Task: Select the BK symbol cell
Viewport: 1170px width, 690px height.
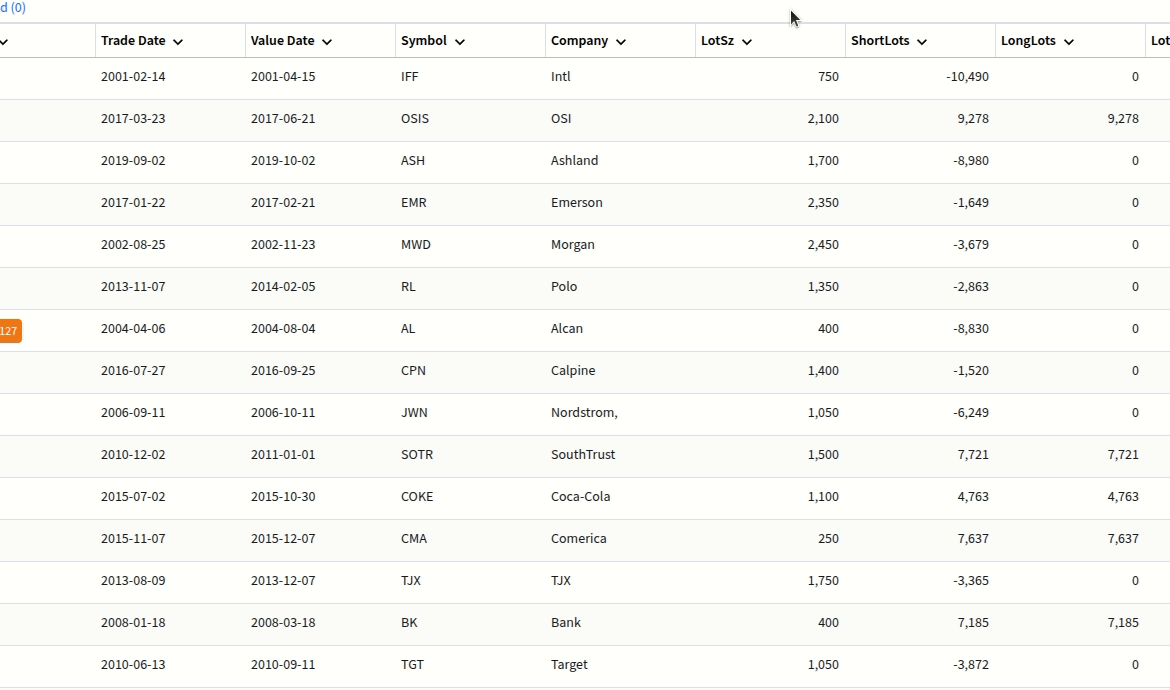Action: pyautogui.click(x=409, y=622)
